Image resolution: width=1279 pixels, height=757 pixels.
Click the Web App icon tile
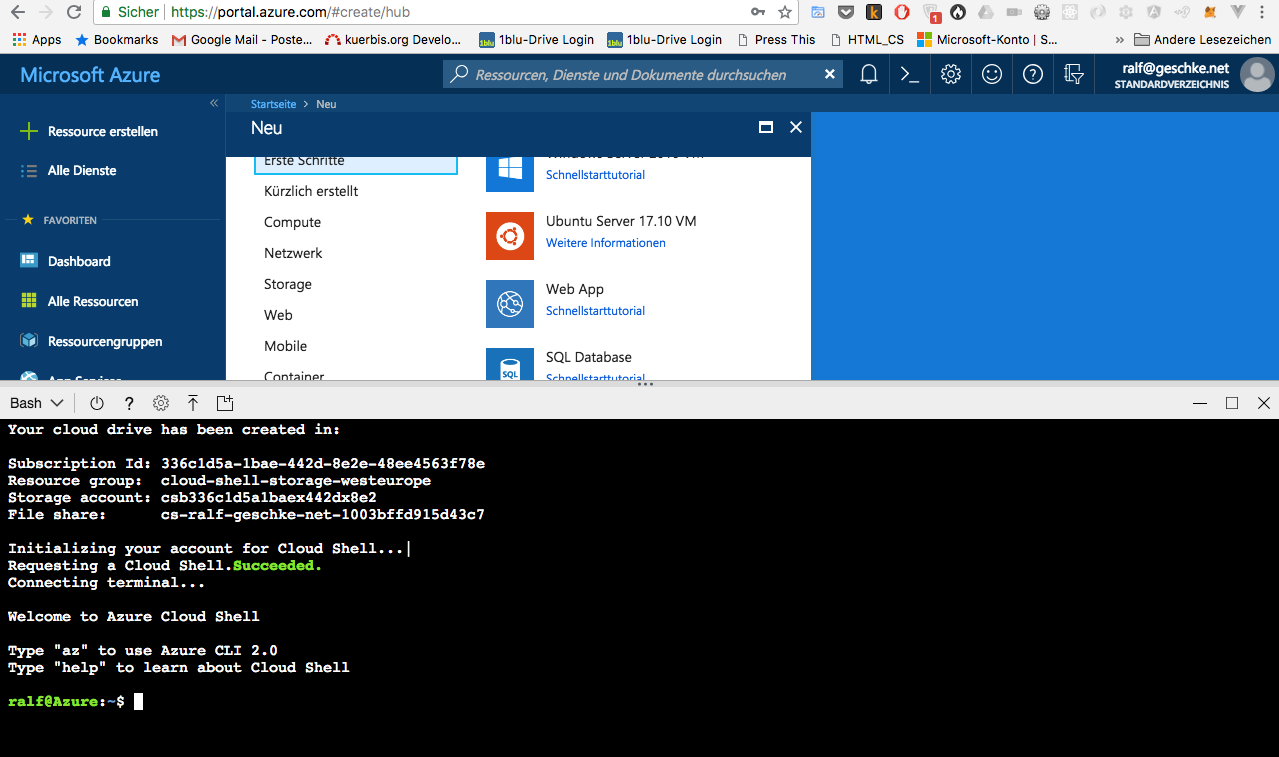pyautogui.click(x=510, y=304)
